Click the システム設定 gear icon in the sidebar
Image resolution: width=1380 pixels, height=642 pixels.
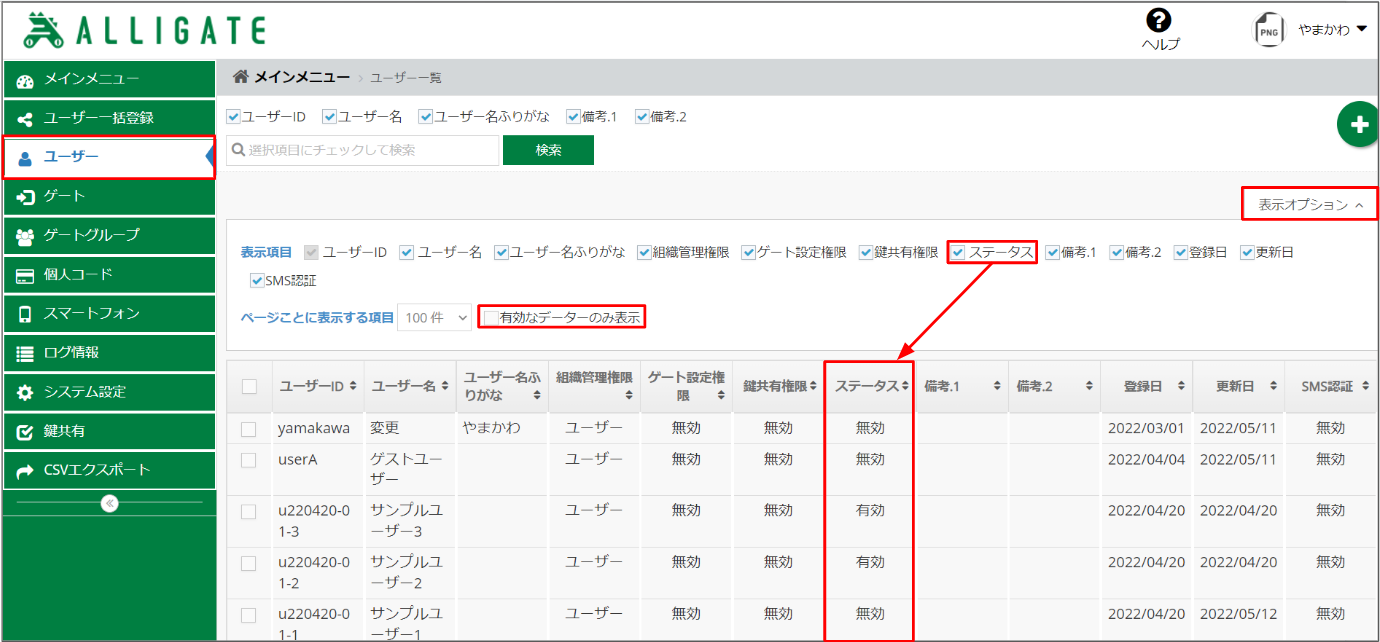pyautogui.click(x=26, y=392)
